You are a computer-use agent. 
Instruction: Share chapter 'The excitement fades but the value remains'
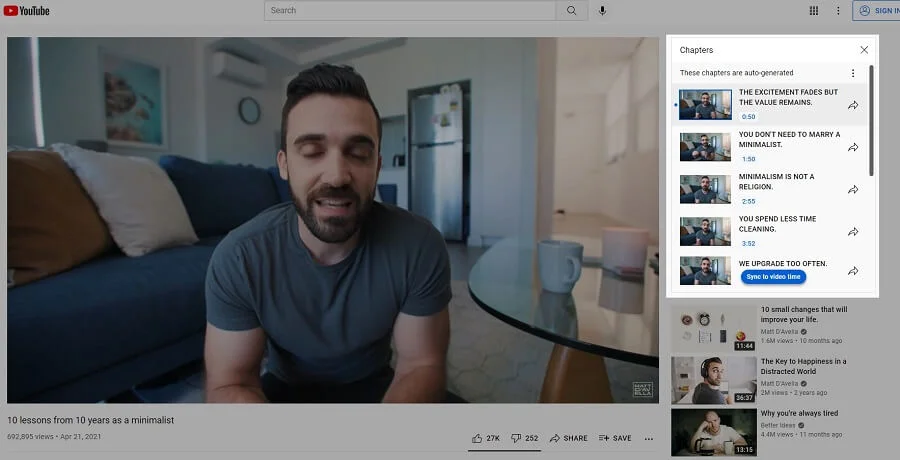pyautogui.click(x=853, y=105)
